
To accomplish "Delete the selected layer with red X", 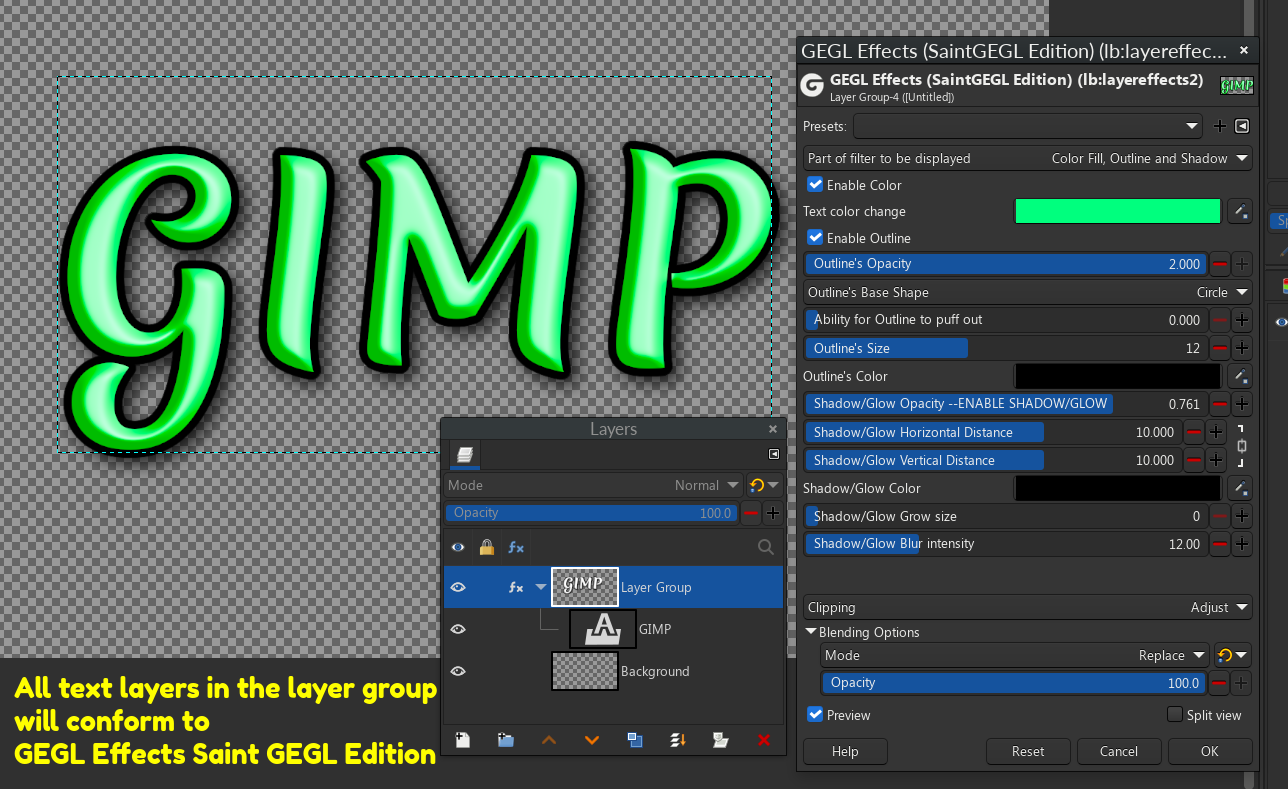I will (764, 740).
